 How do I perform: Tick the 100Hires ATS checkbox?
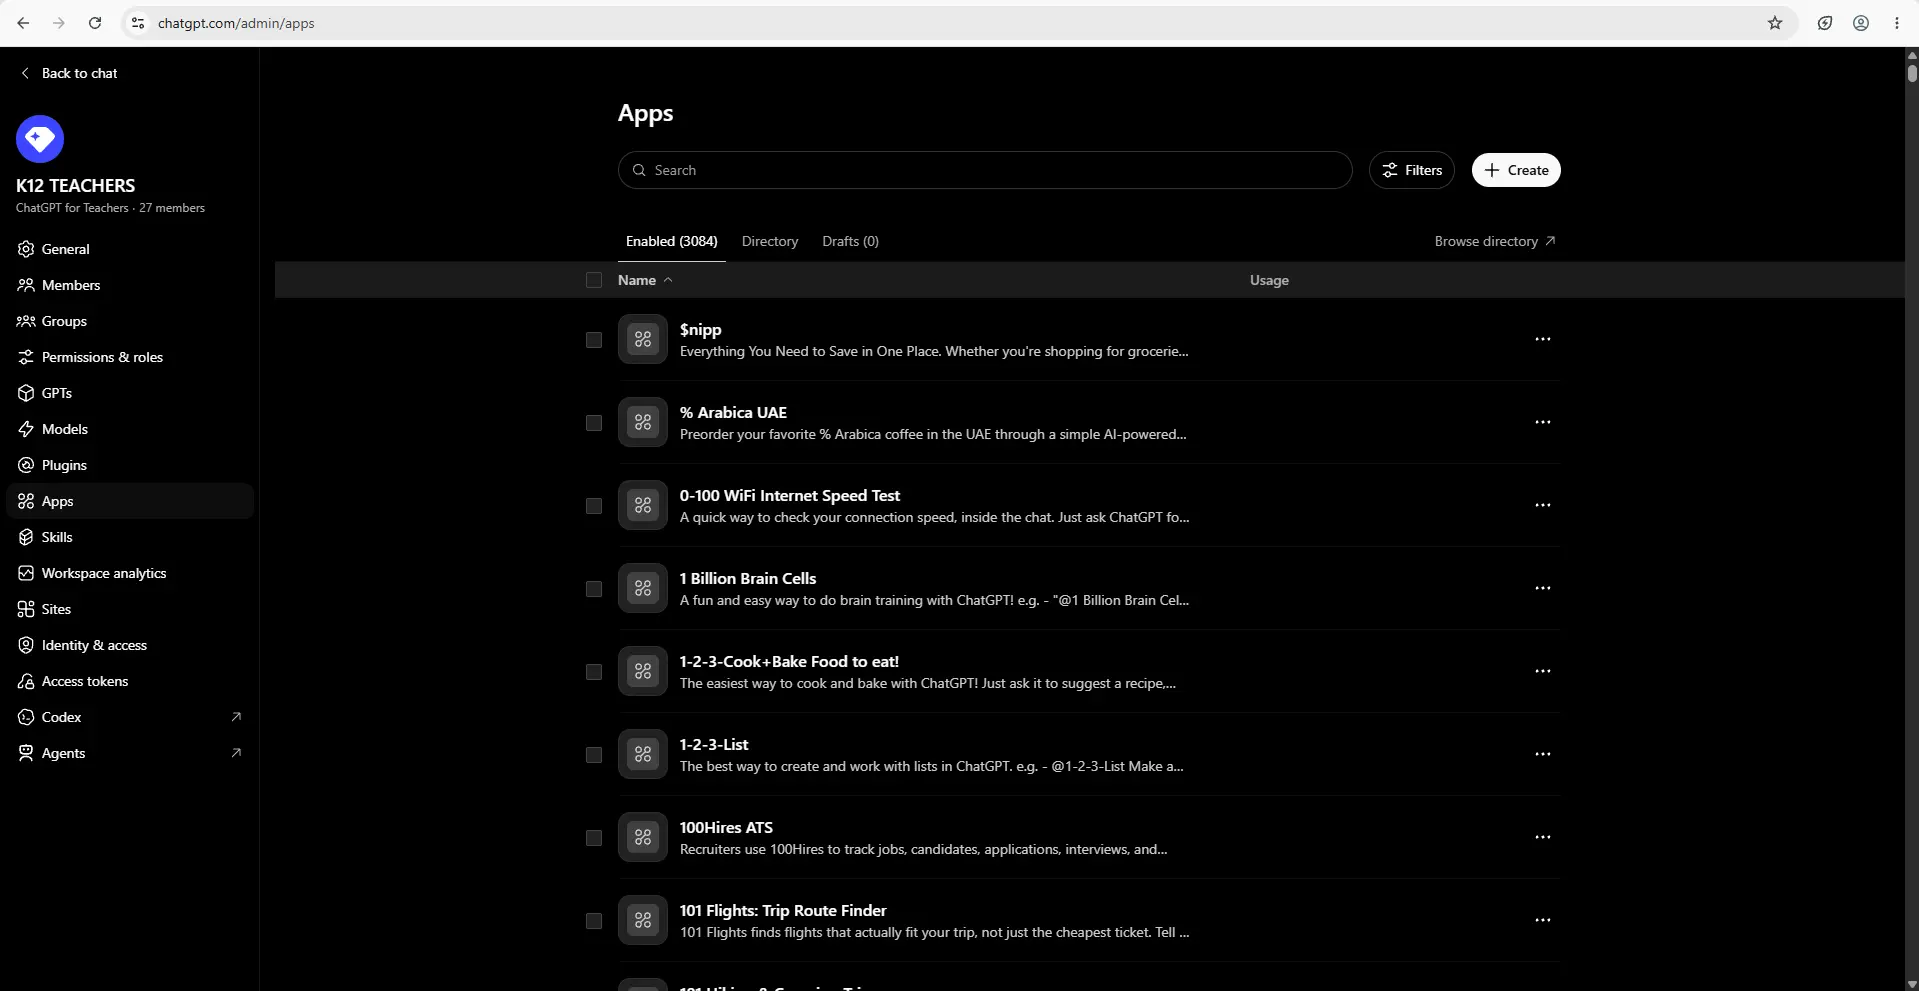(x=594, y=838)
